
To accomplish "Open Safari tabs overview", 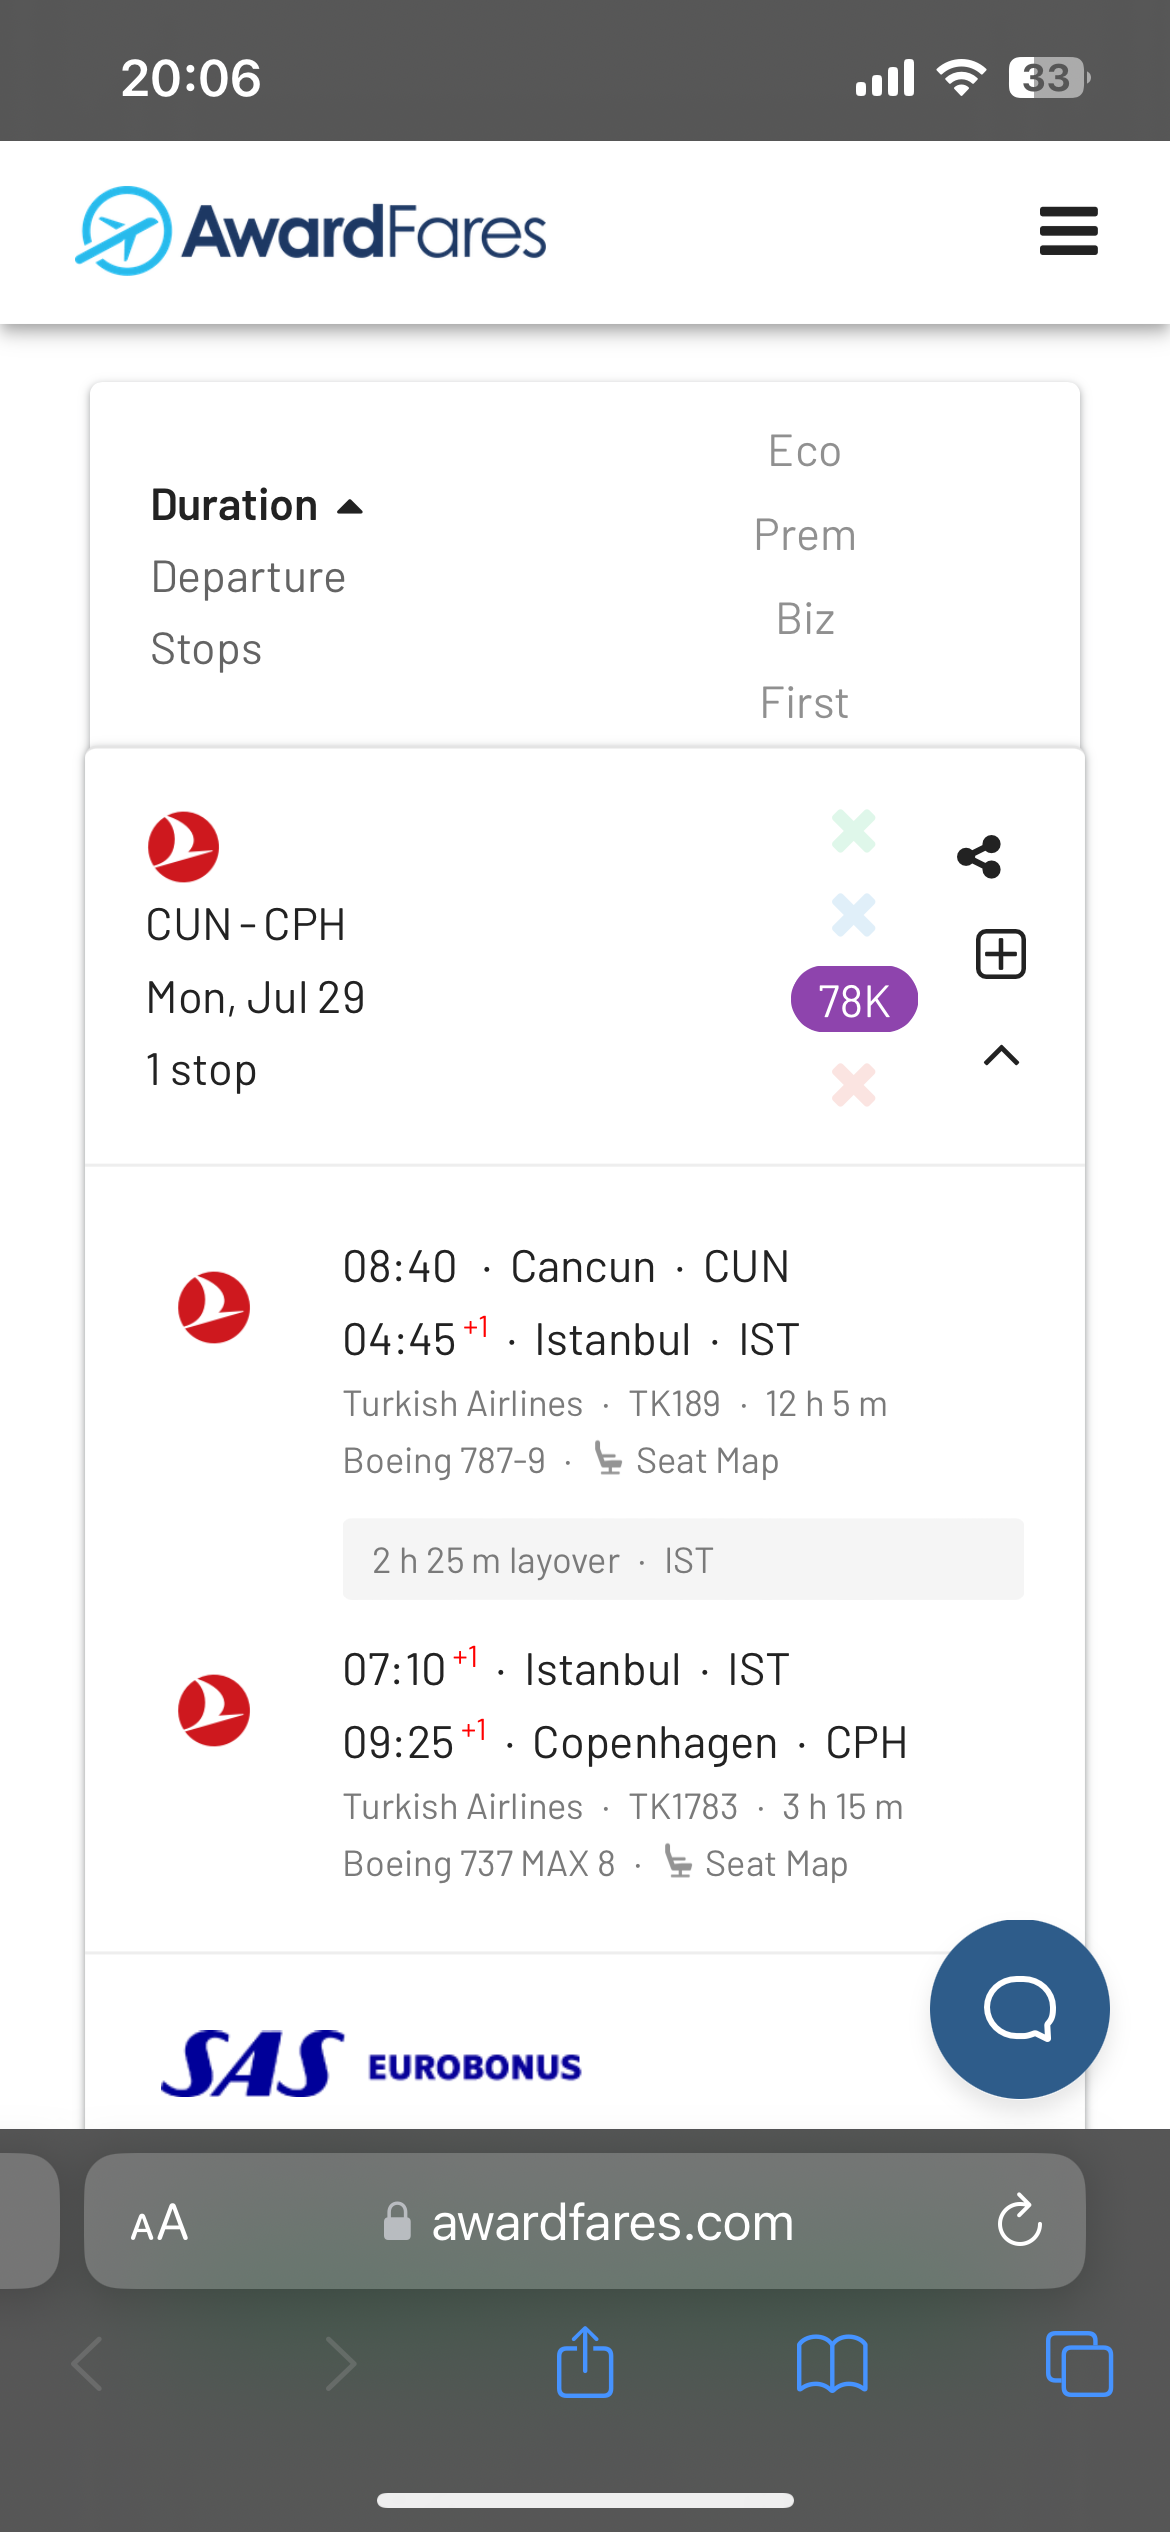I will coord(1078,2363).
